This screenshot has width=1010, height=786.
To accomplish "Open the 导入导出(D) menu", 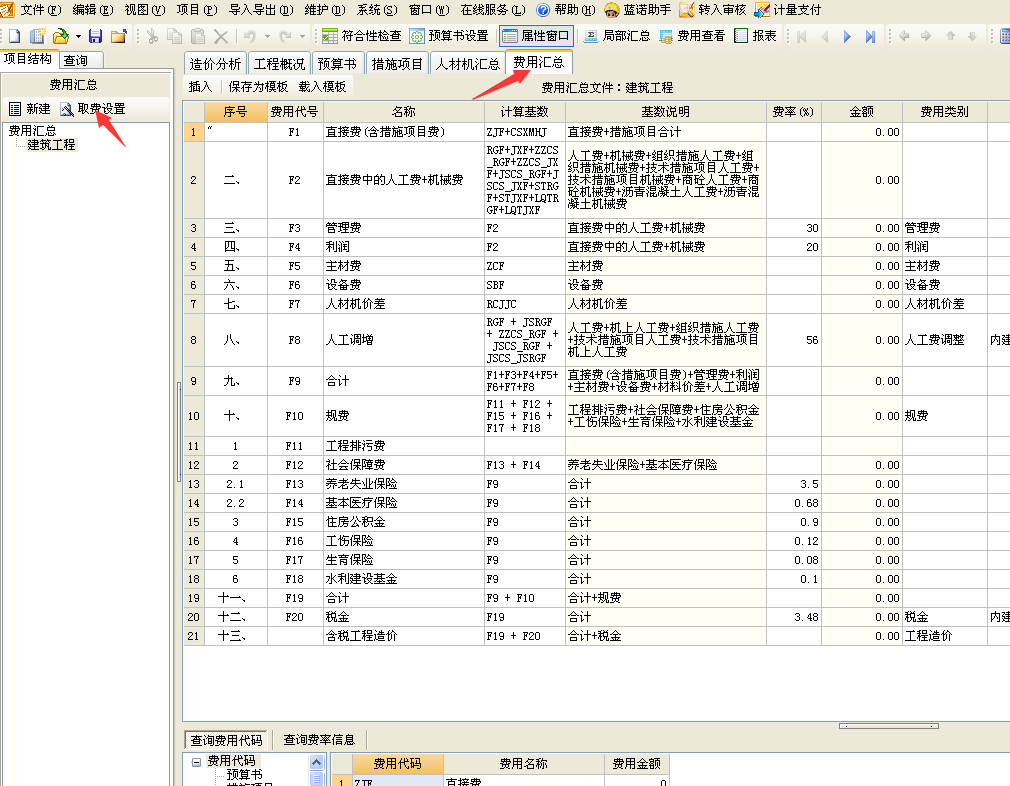I will click(261, 10).
